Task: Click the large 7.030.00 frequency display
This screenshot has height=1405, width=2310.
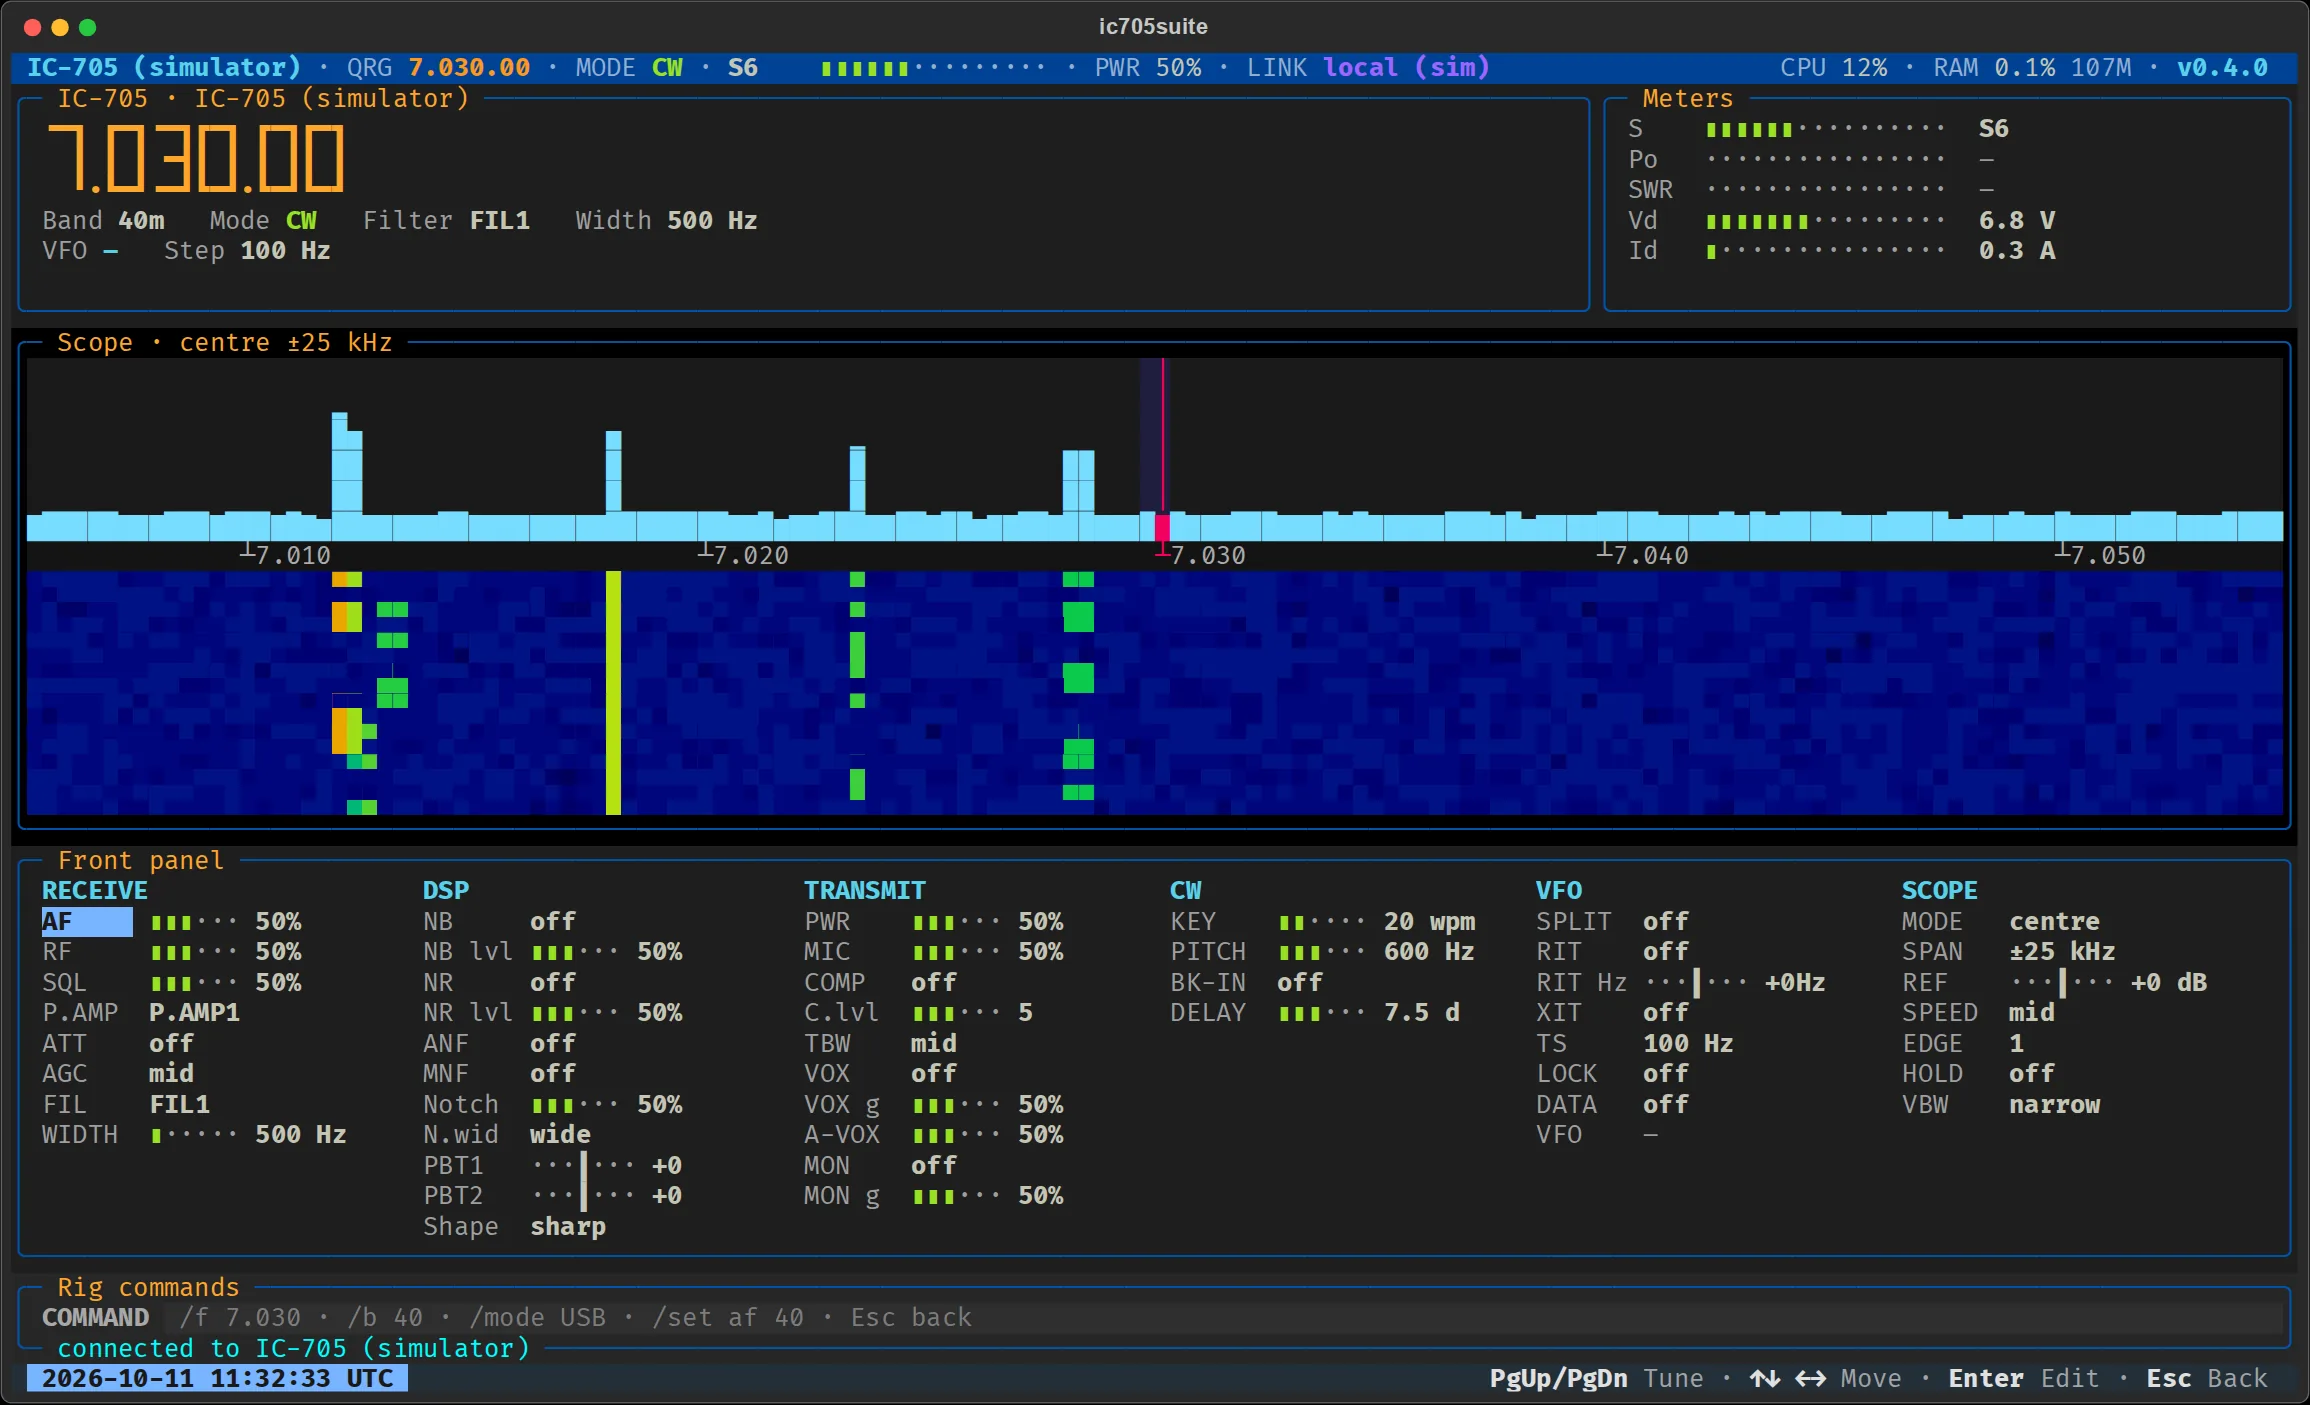Action: point(196,158)
